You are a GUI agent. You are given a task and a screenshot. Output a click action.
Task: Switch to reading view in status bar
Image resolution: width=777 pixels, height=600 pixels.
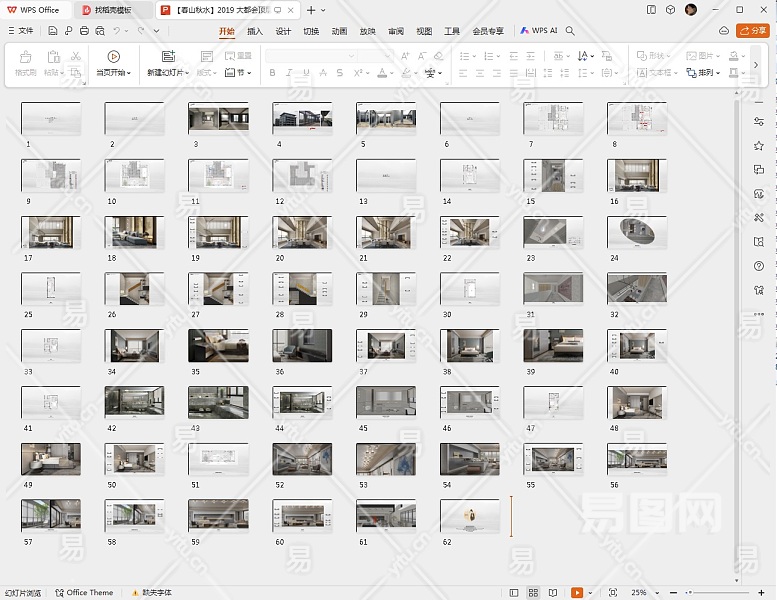[x=553, y=593]
